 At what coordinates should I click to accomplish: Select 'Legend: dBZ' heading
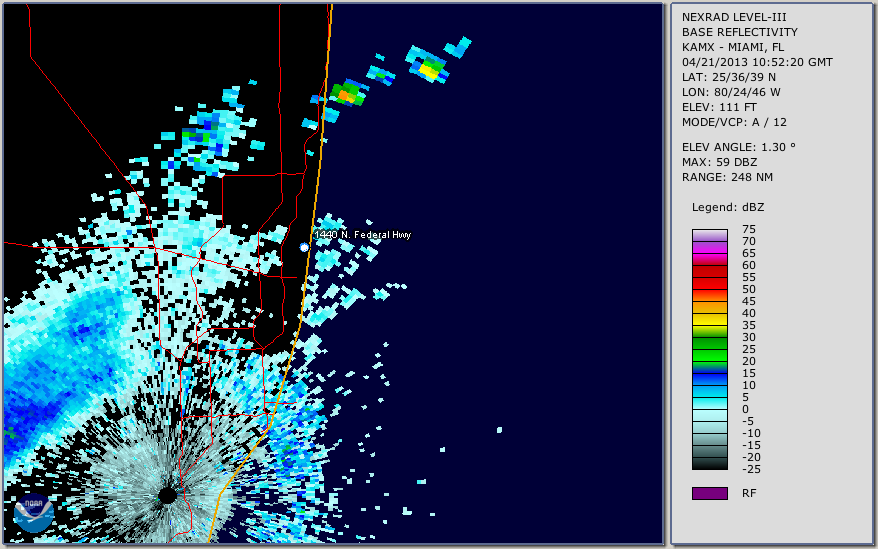coord(728,207)
